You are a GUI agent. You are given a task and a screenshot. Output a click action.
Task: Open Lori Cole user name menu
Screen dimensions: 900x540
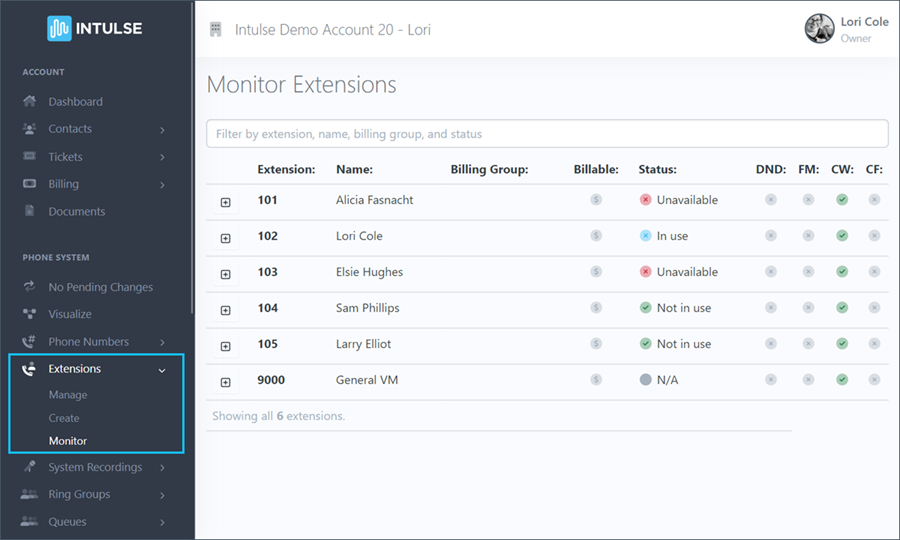point(864,21)
